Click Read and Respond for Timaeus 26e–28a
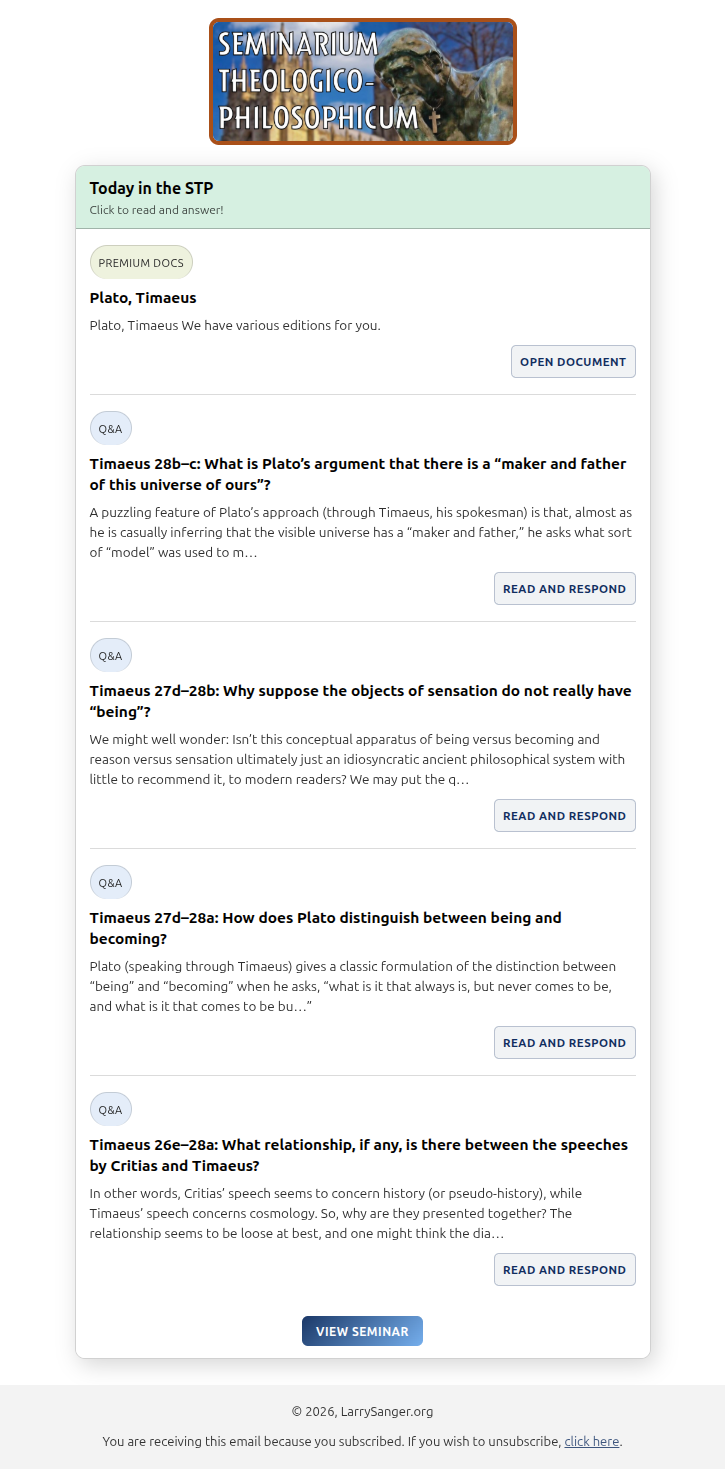This screenshot has height=1469, width=725. 565,1270
